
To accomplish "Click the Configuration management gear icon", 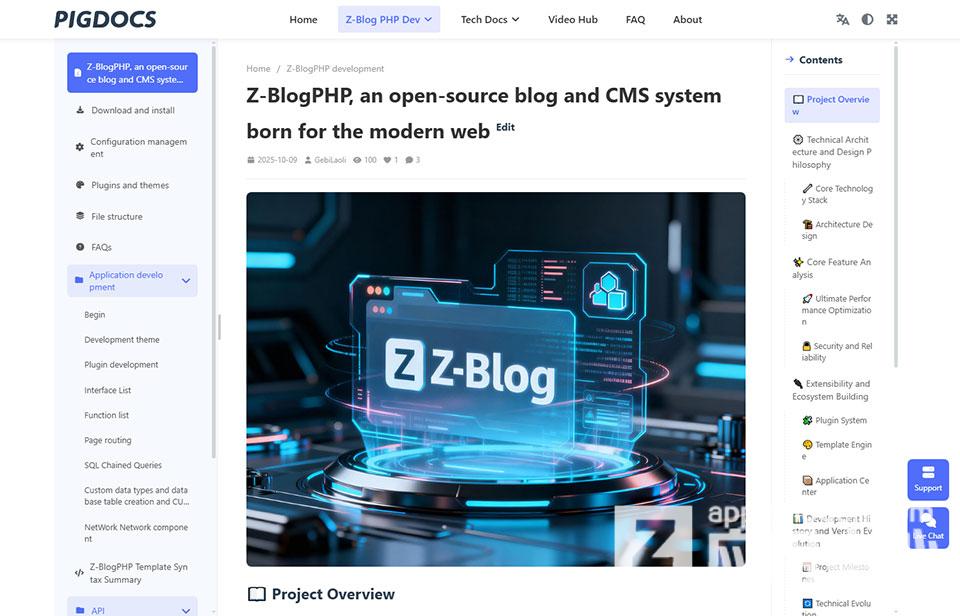I will click(80, 148).
